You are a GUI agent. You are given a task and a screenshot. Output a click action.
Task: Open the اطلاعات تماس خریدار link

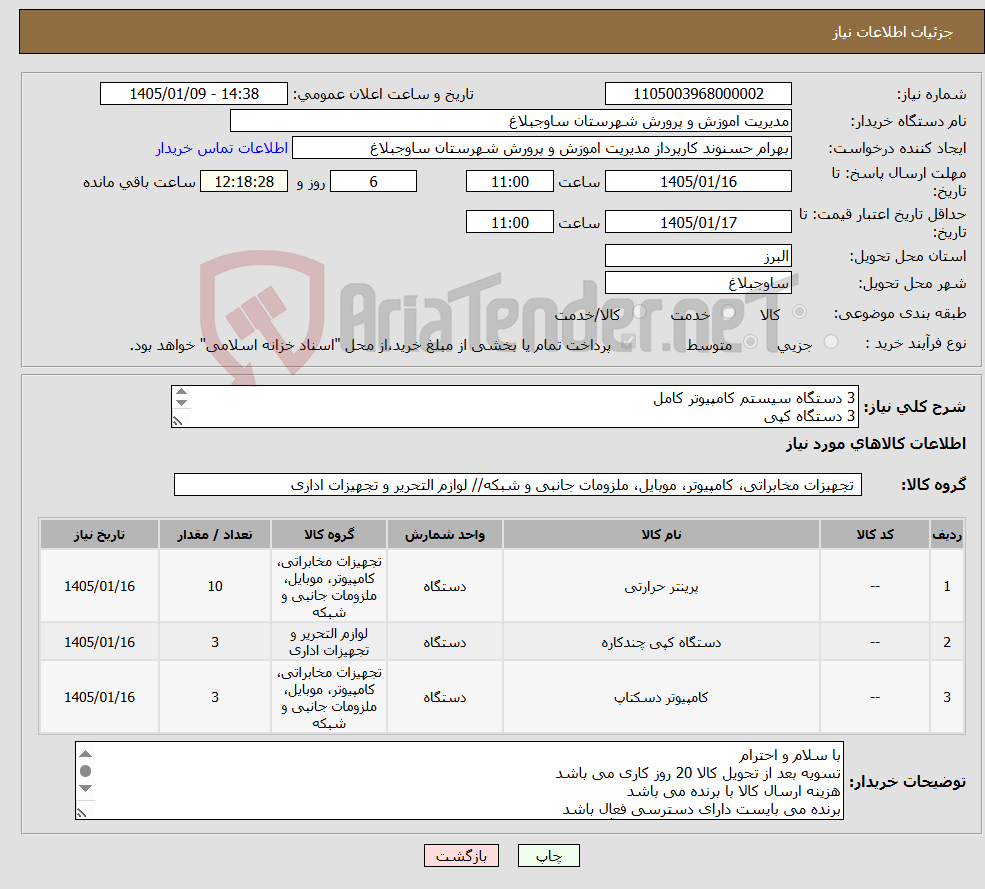(222, 148)
